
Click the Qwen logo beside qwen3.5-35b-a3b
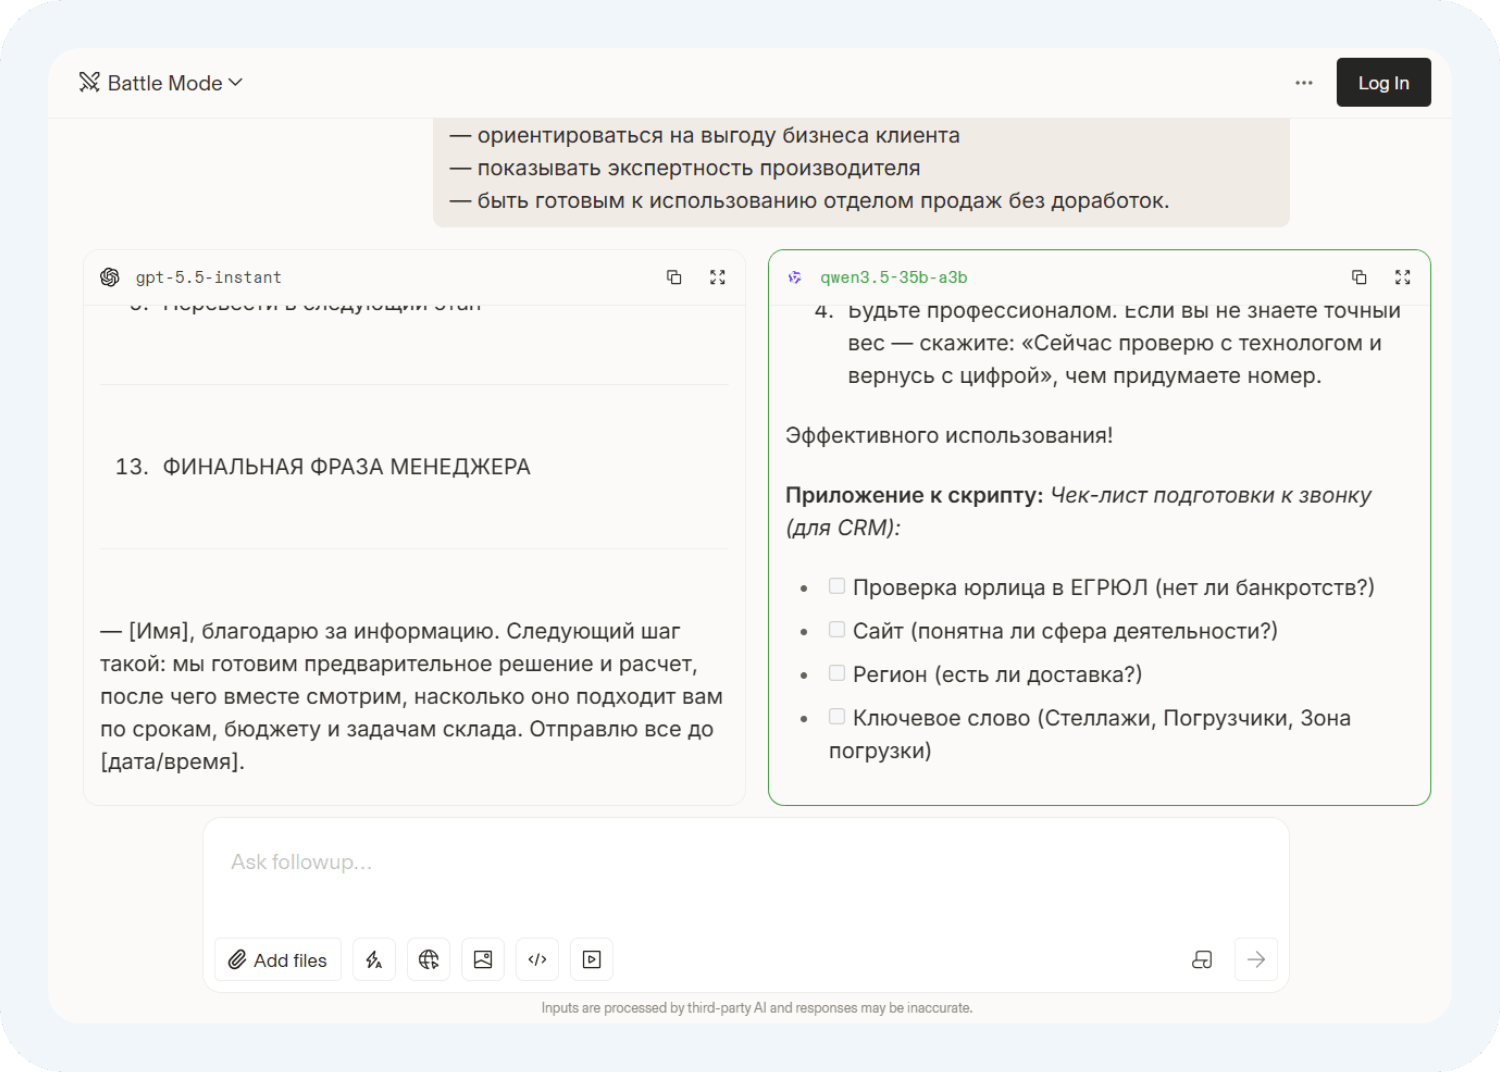(794, 277)
